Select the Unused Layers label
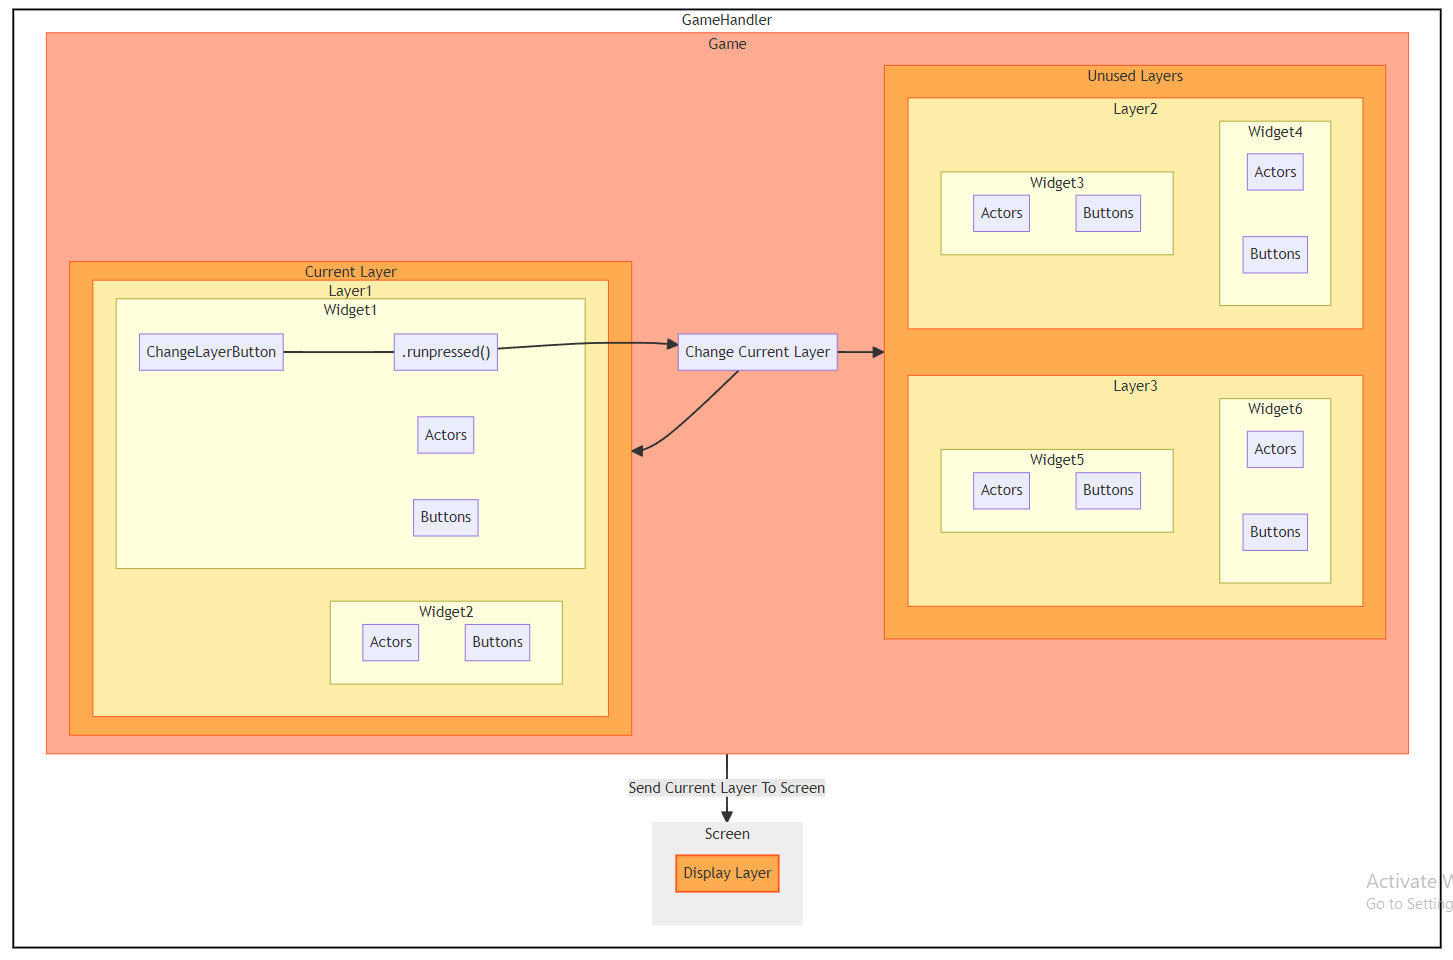Screen dimensions: 1453x960 (1135, 76)
